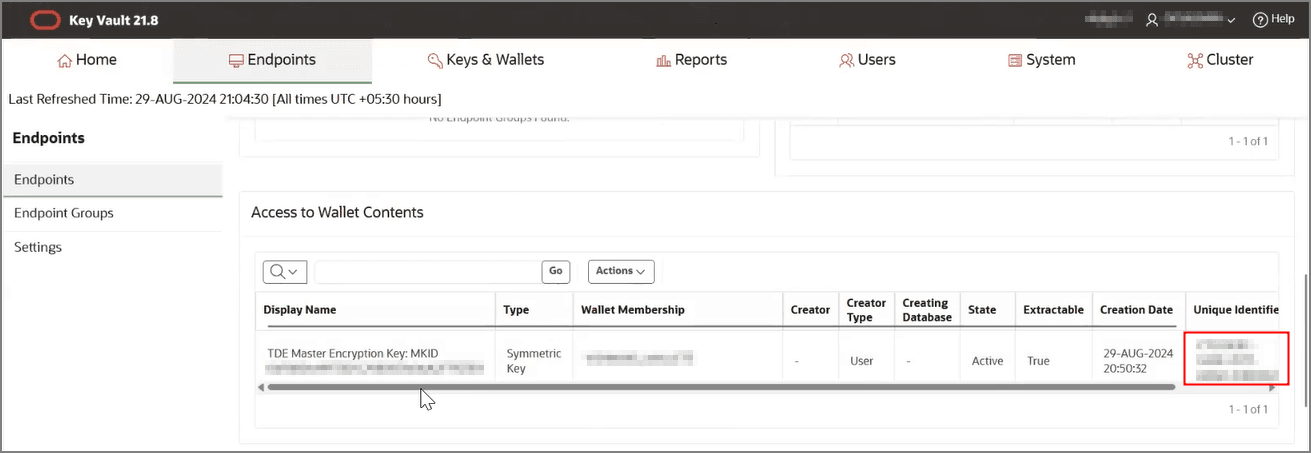Click the Users people icon
The width and height of the screenshot is (1311, 453).
tap(846, 61)
